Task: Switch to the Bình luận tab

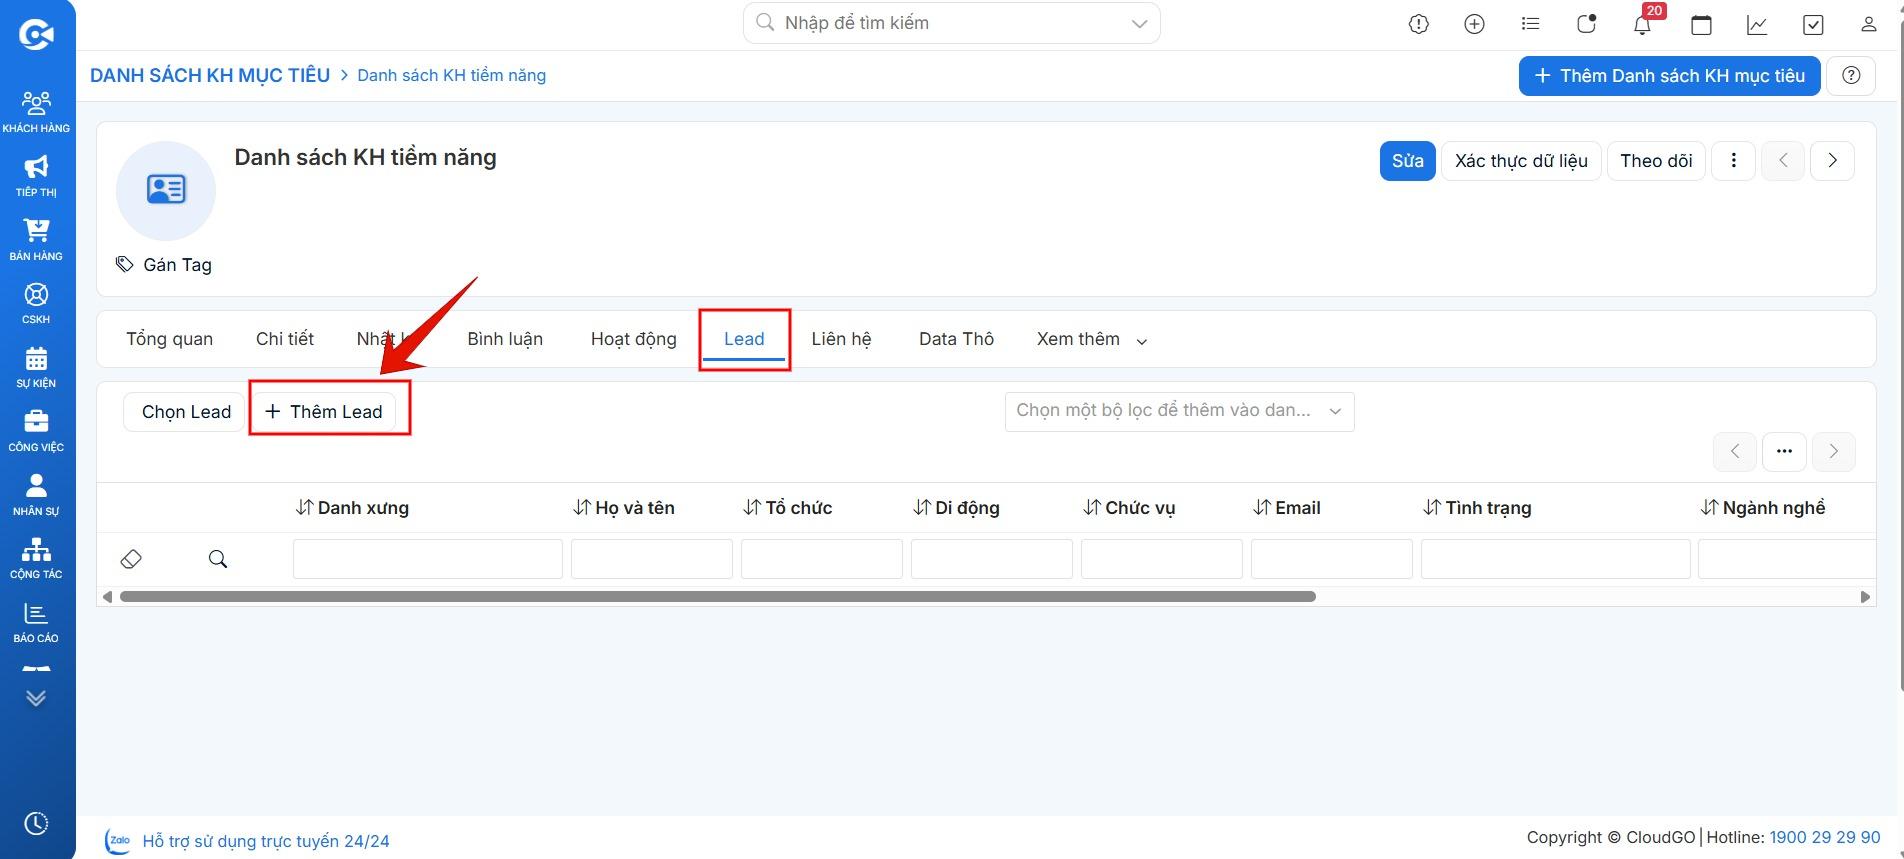Action: [505, 339]
